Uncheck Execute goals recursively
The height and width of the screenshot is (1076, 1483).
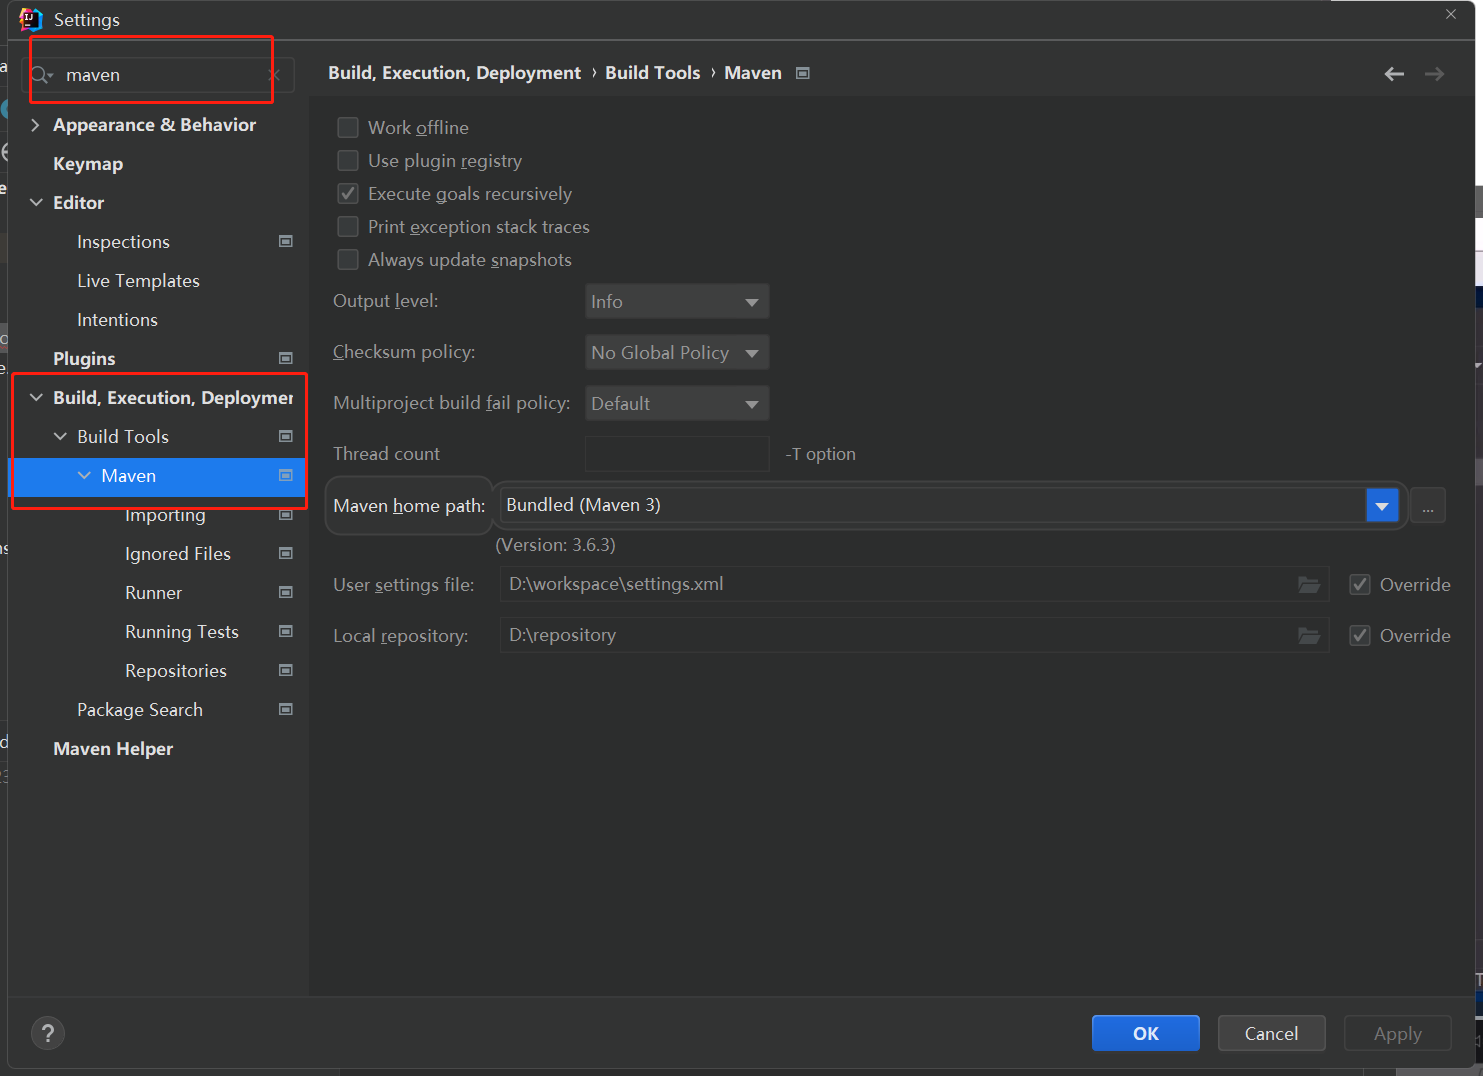tap(348, 194)
